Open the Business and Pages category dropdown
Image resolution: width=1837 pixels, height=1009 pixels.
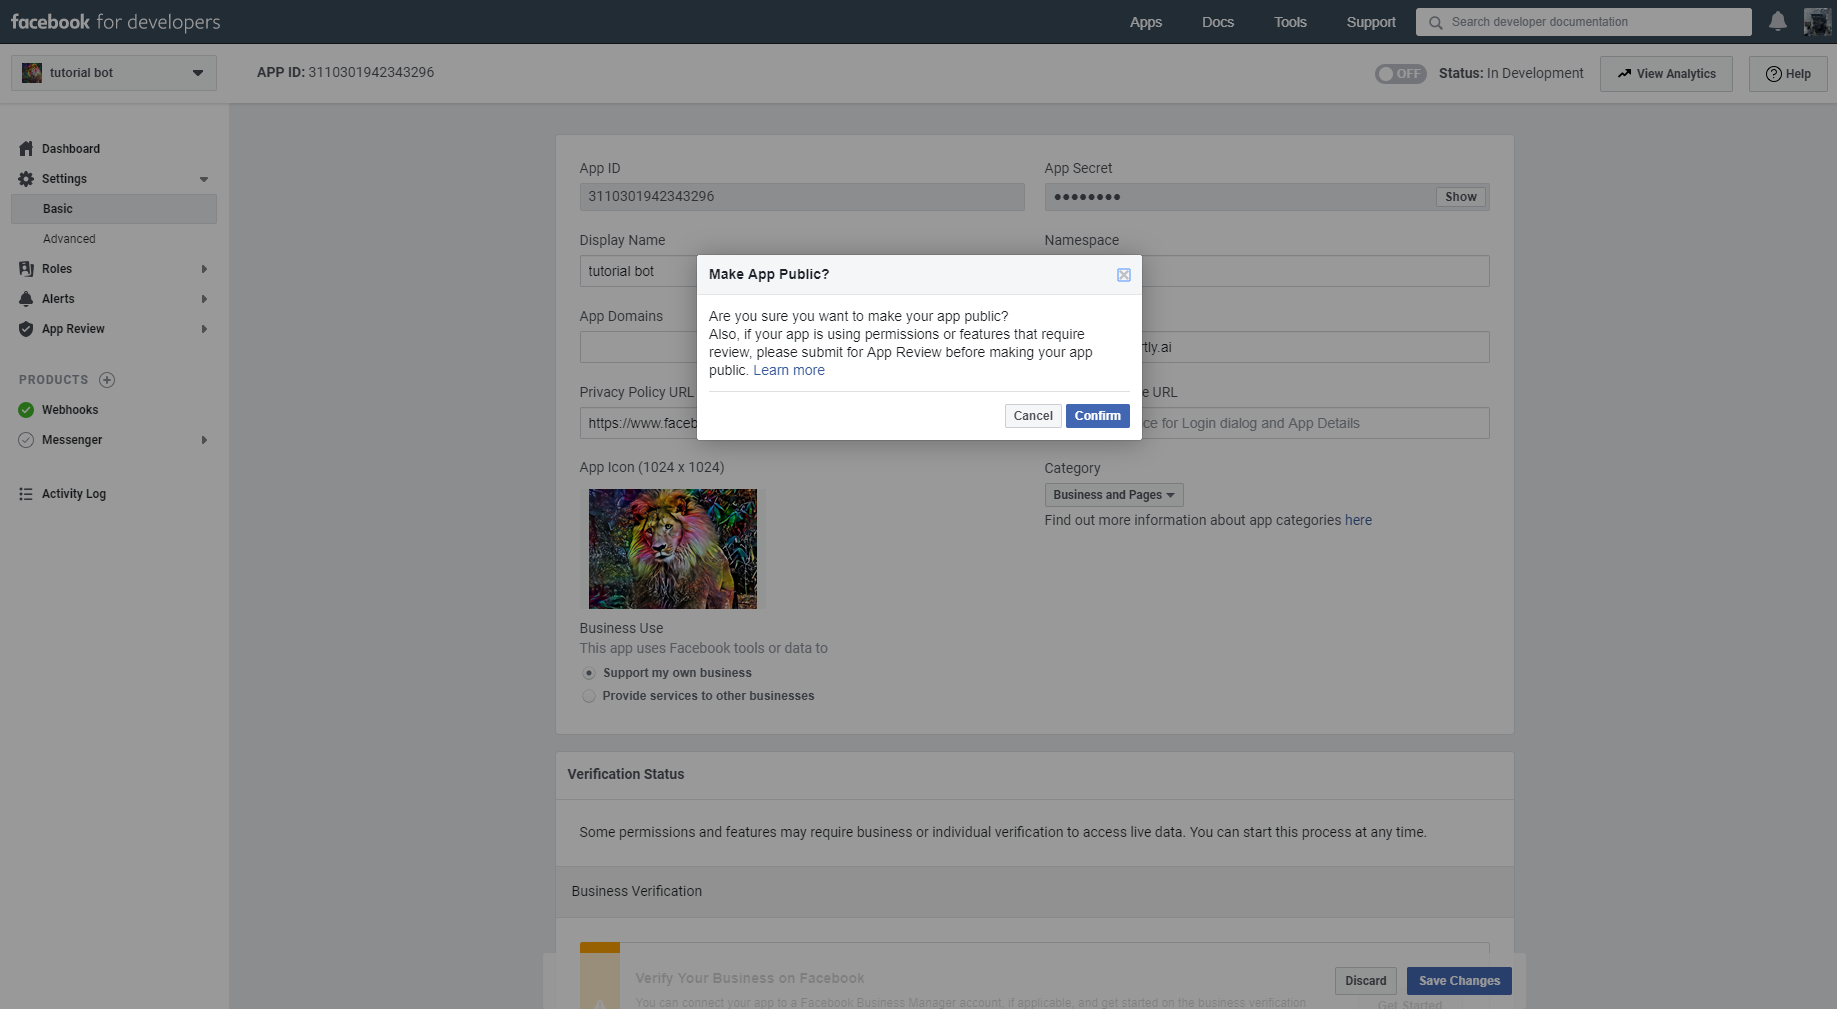pyautogui.click(x=1113, y=494)
